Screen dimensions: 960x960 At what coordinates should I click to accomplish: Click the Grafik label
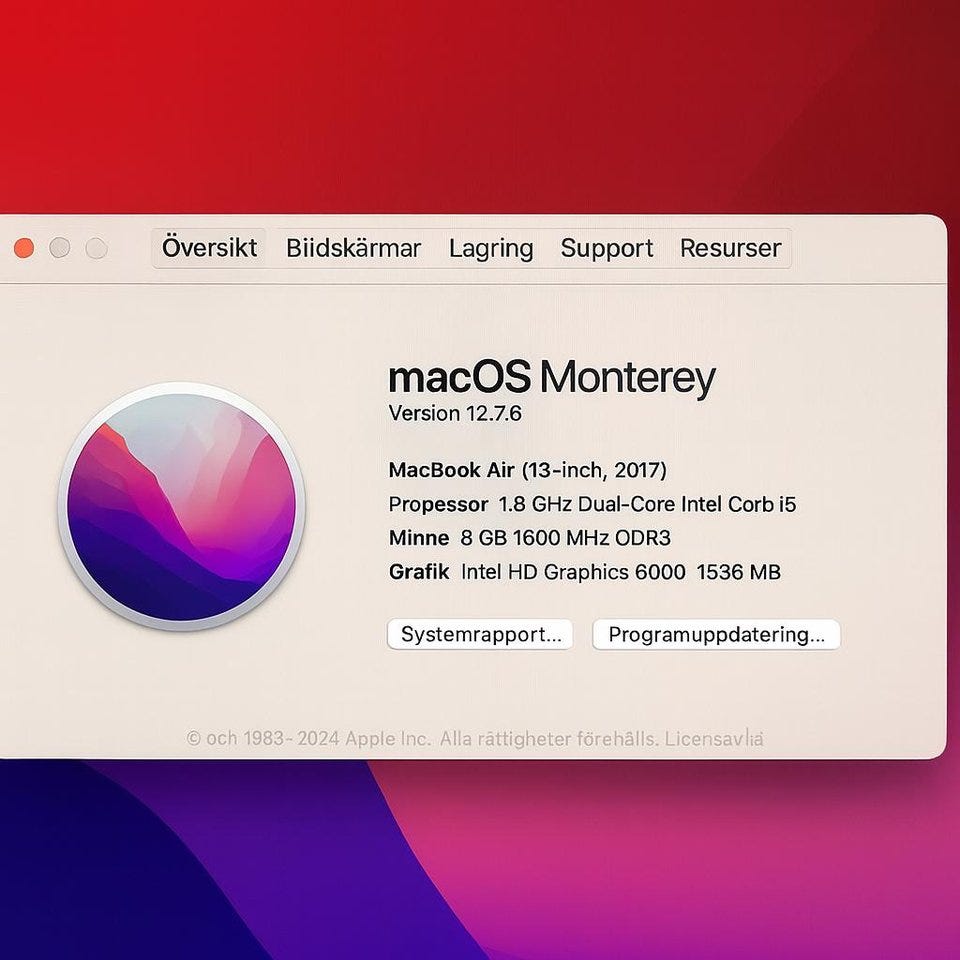pos(419,571)
